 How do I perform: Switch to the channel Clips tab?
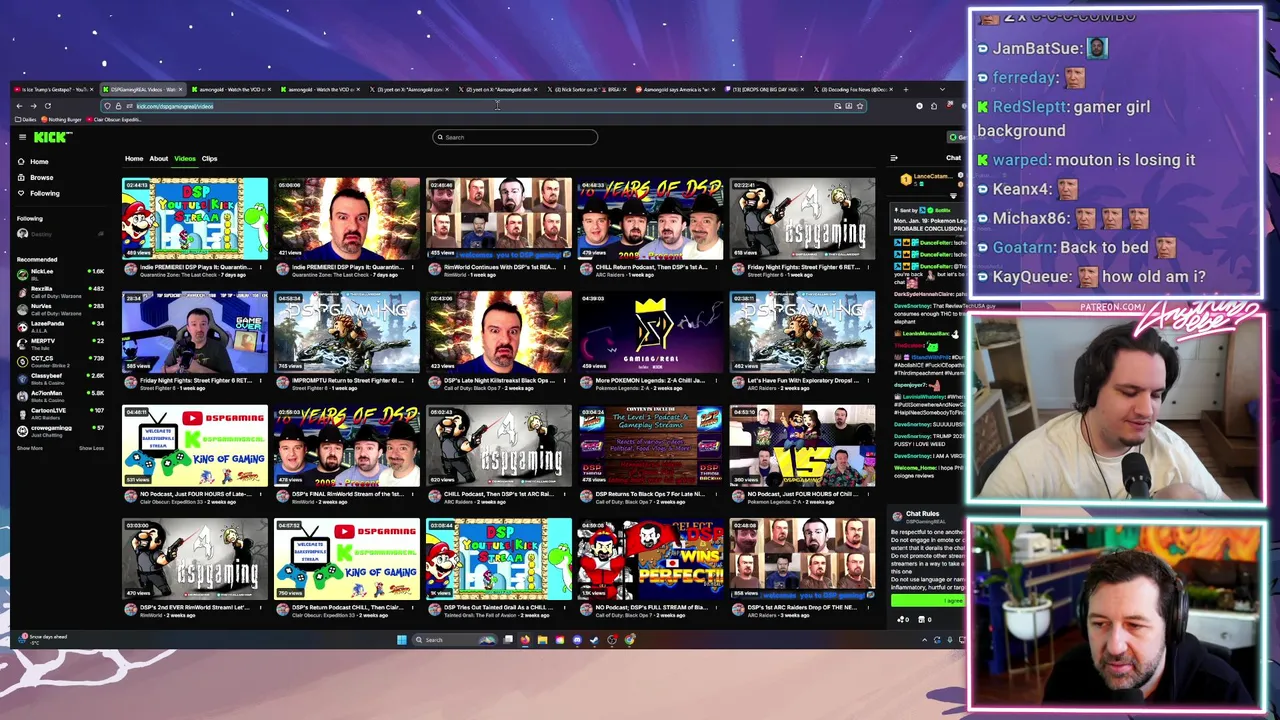coord(209,158)
